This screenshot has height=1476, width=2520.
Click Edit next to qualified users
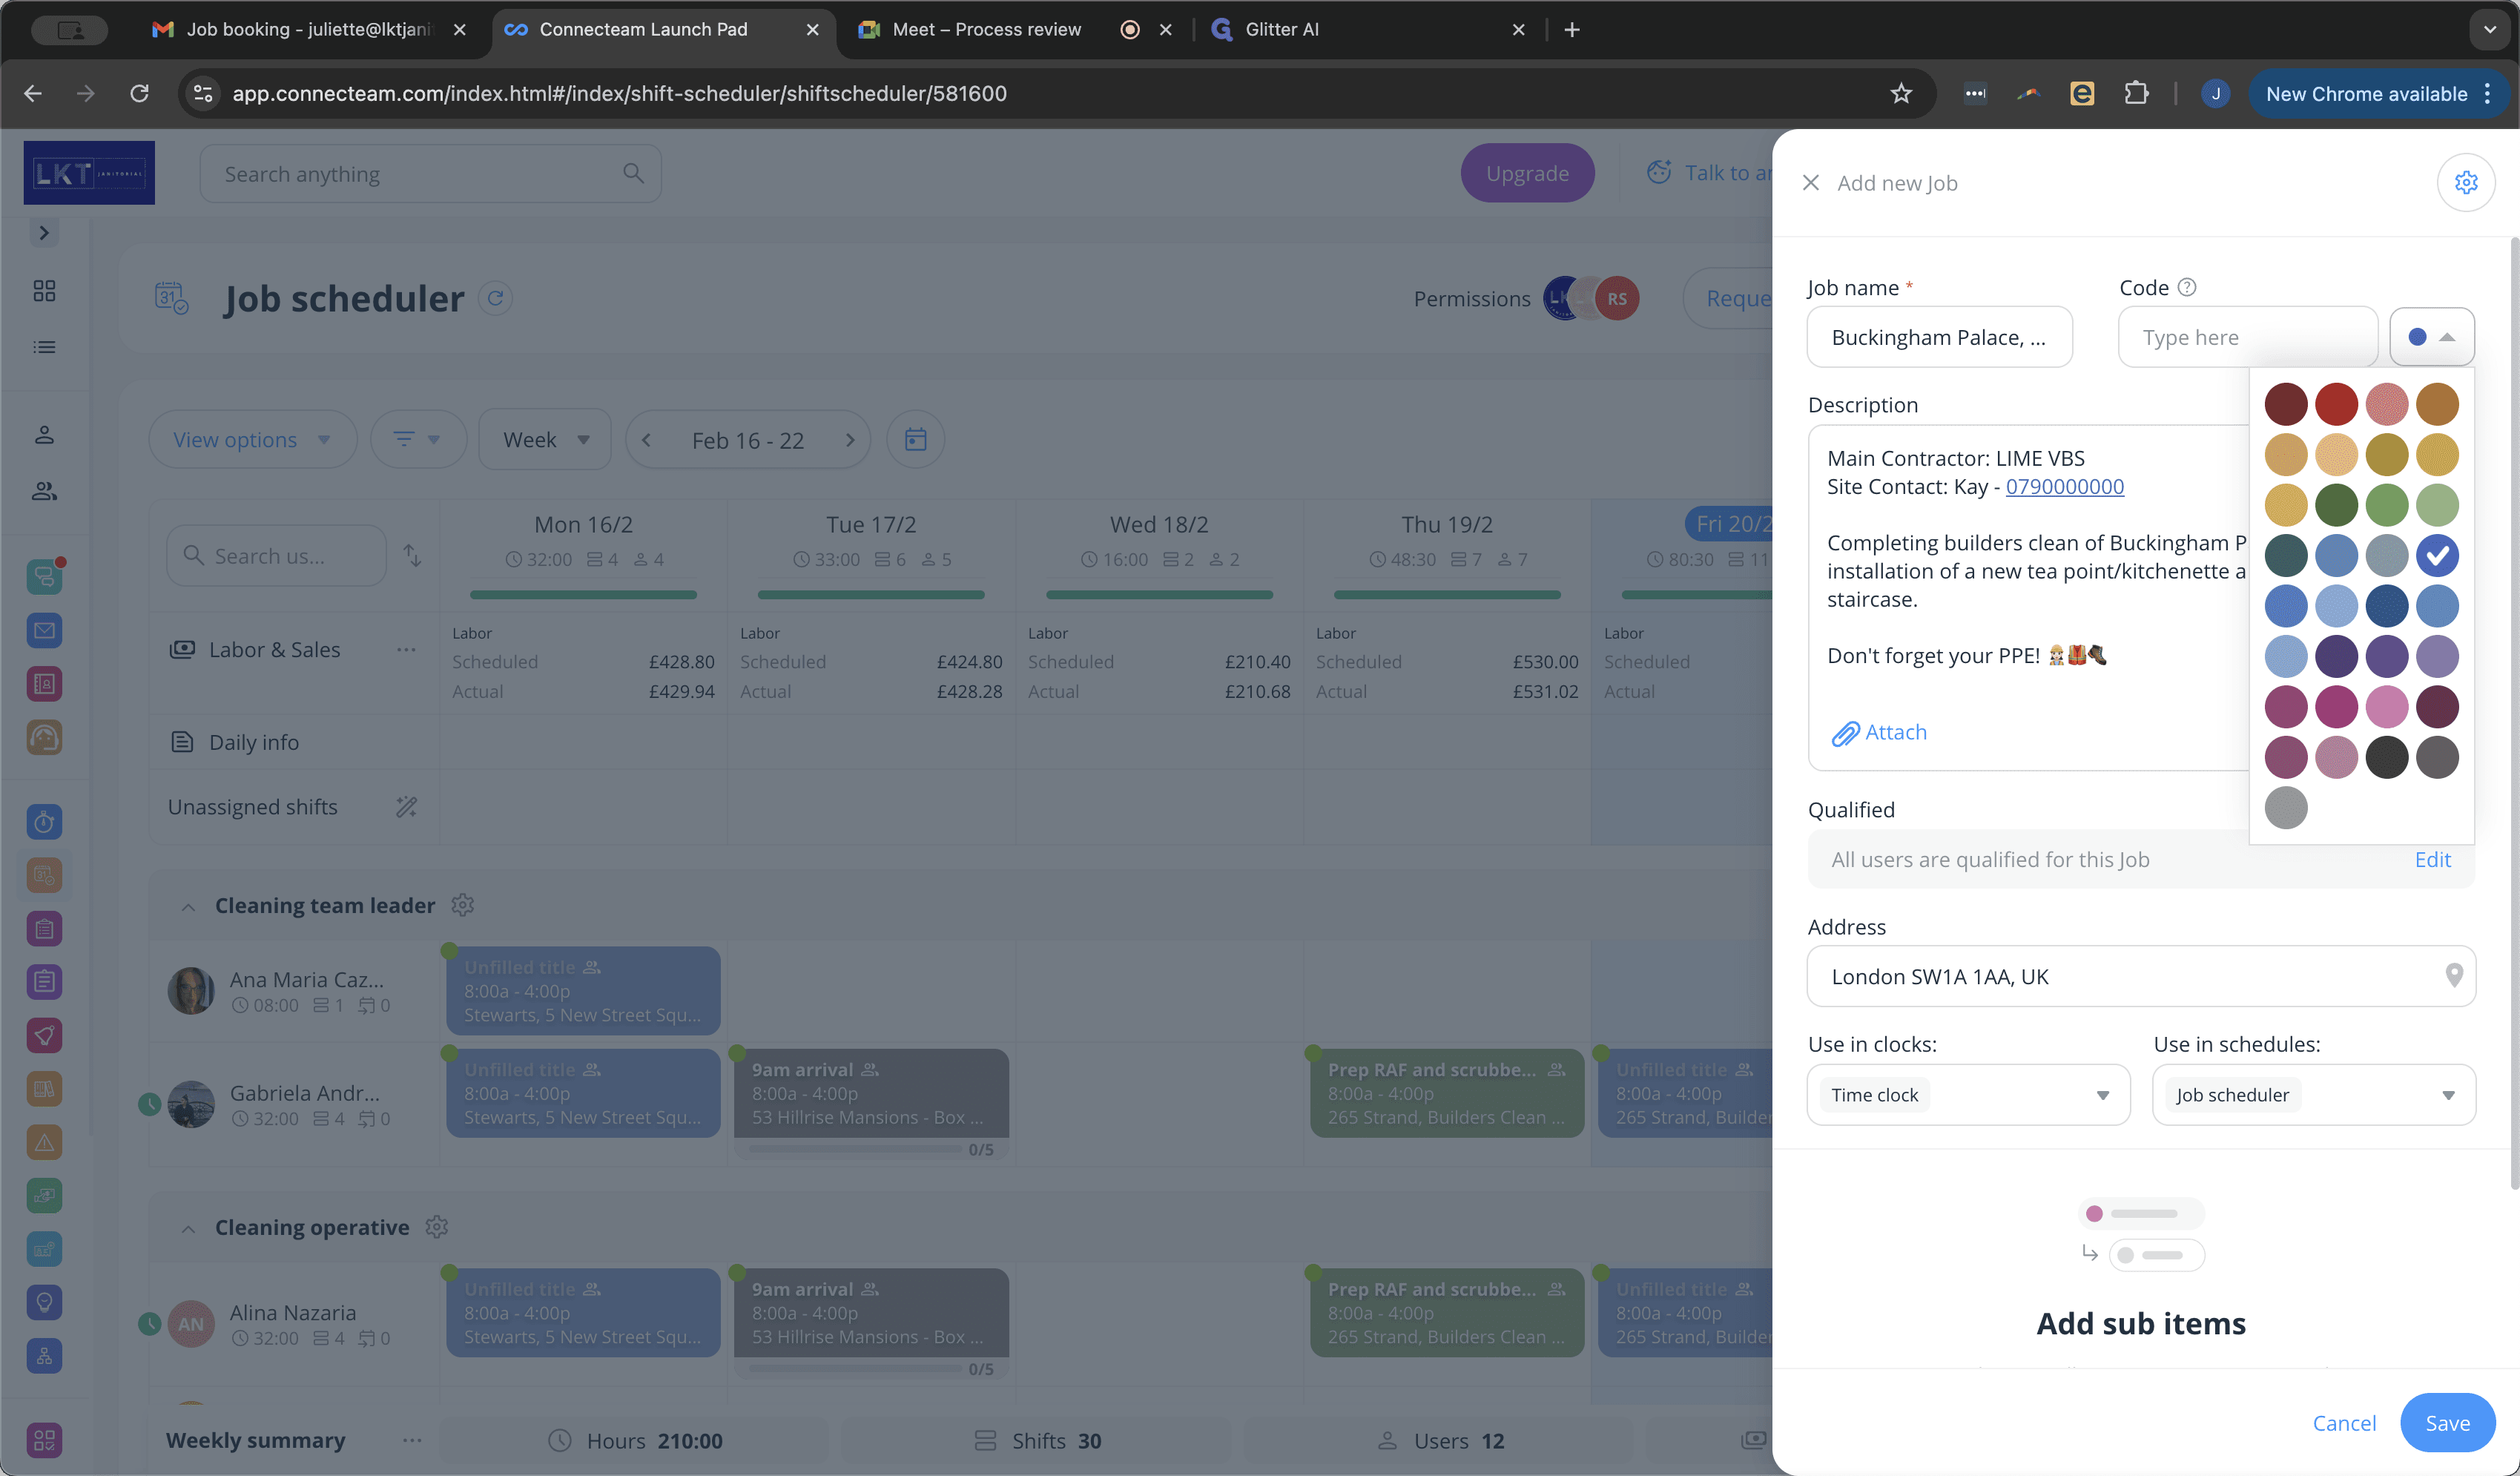coord(2432,860)
